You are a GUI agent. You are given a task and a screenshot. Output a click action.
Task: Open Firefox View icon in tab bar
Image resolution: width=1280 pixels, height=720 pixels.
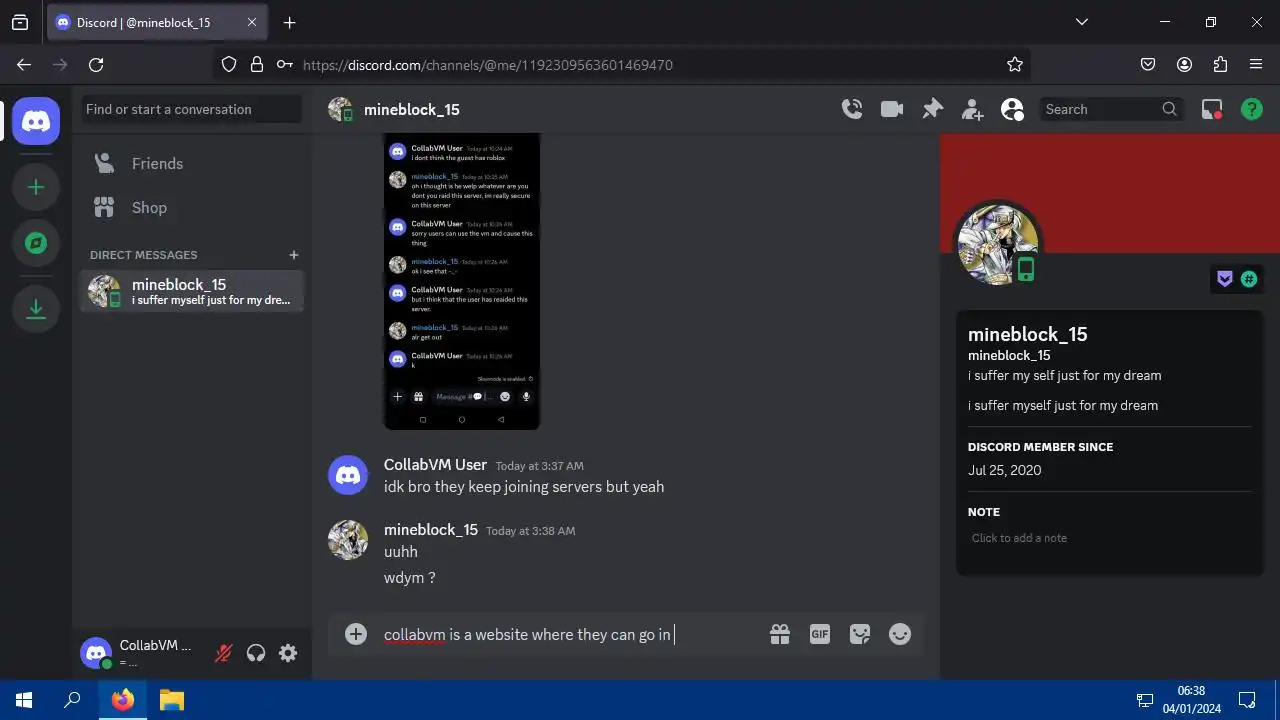[x=20, y=22]
